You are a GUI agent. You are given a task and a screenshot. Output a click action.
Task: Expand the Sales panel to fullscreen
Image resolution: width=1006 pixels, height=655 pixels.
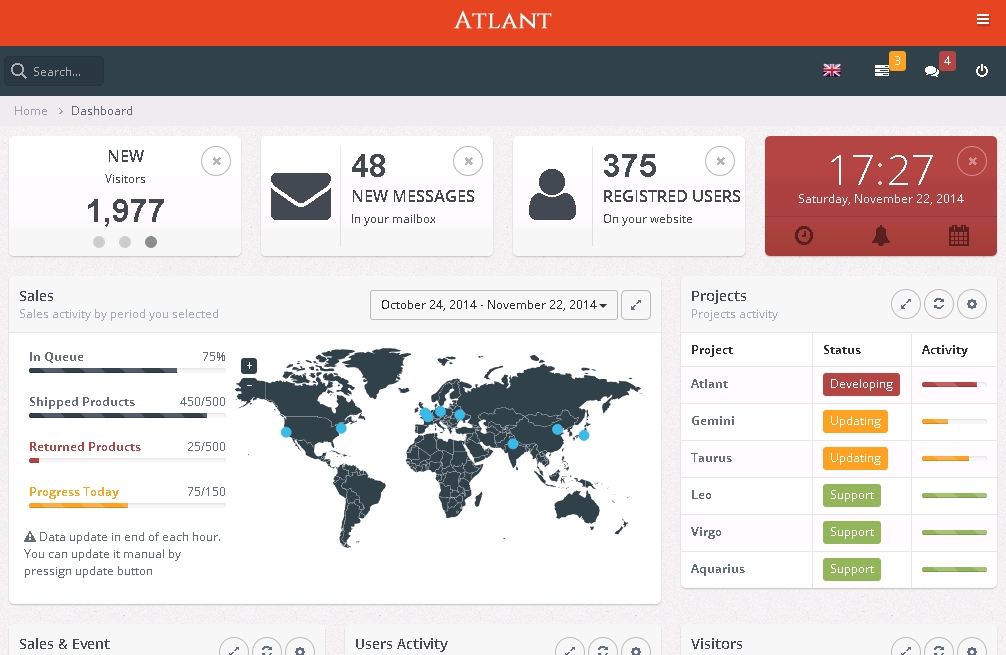click(x=636, y=305)
